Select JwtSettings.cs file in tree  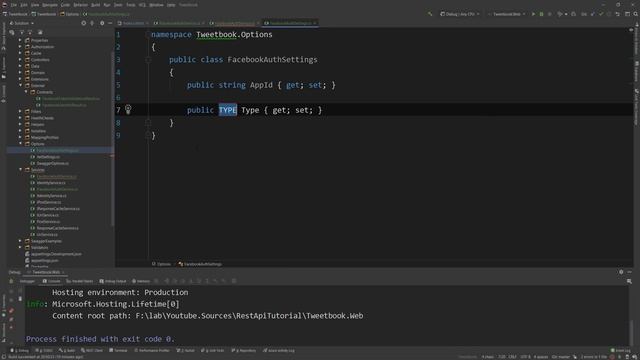click(48, 157)
